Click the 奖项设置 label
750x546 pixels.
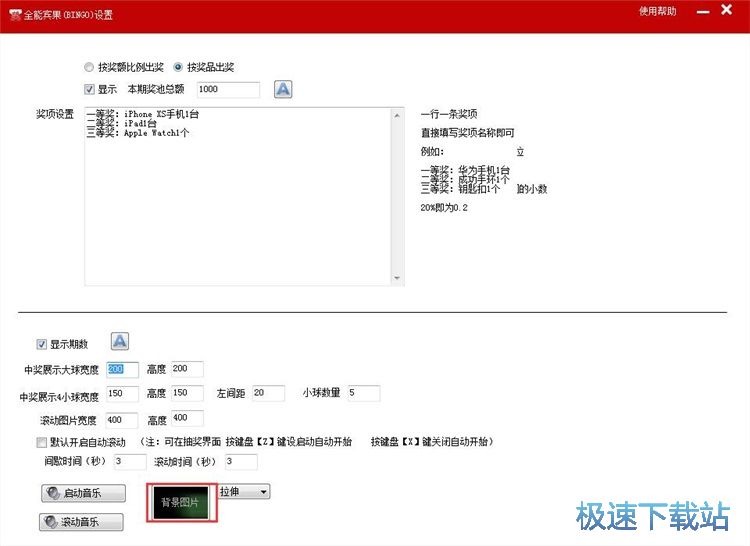point(55,114)
